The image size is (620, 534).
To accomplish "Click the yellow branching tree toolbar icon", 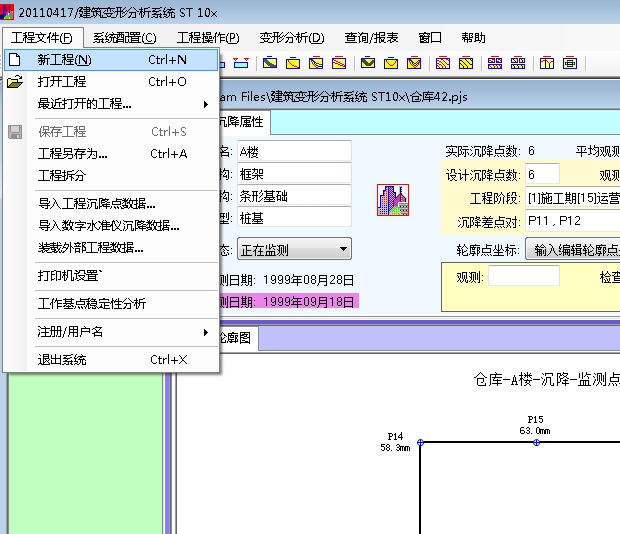I will pos(547,63).
